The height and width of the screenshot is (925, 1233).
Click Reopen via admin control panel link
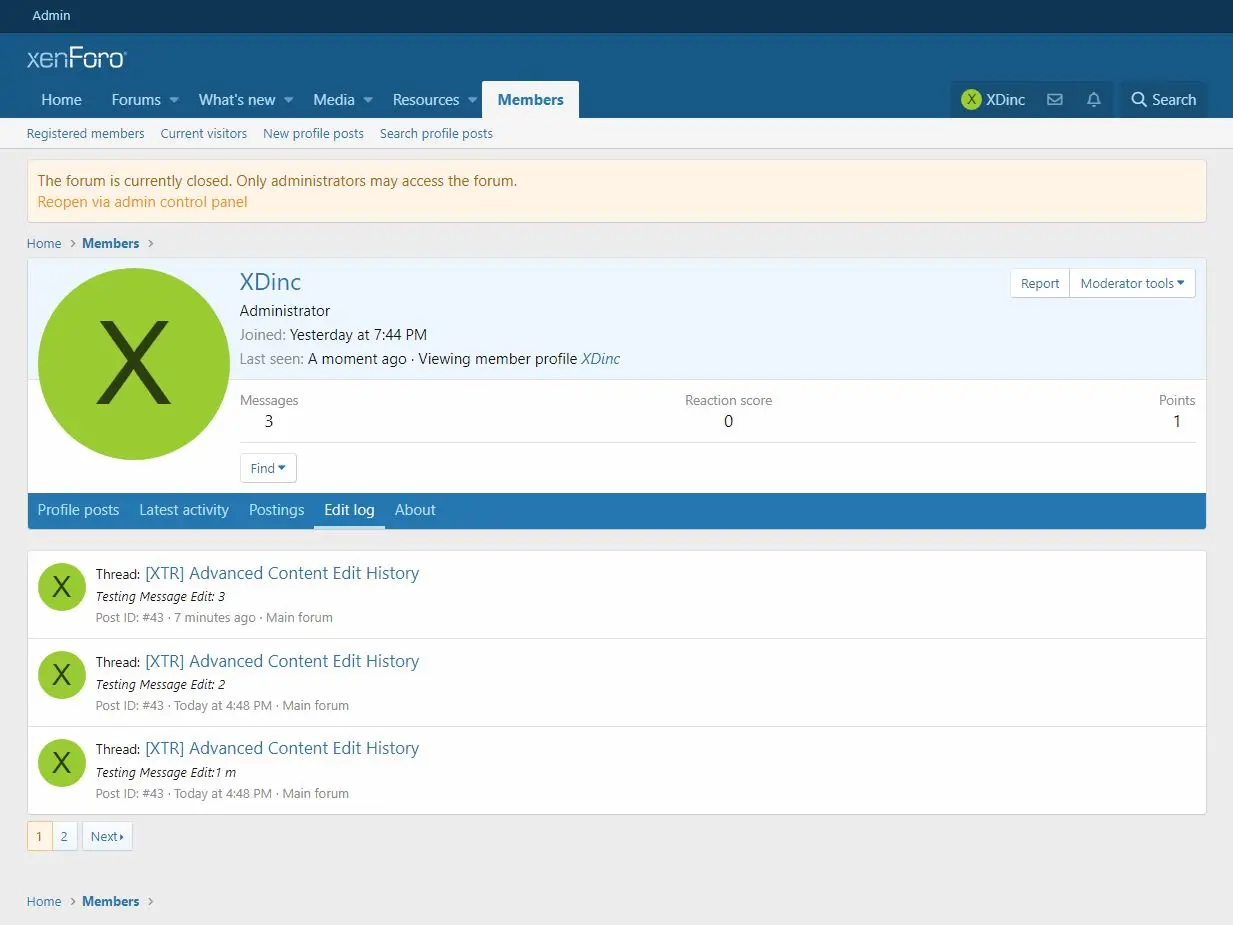coord(142,202)
